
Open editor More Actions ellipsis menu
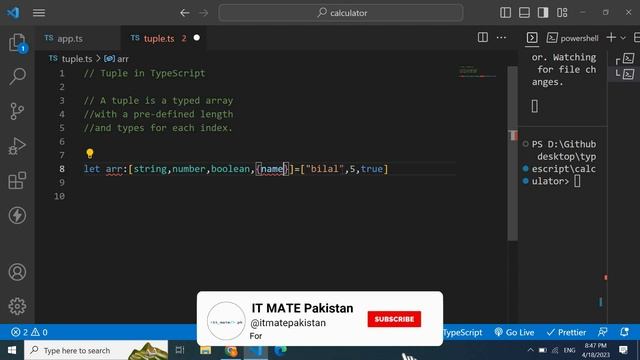[x=501, y=38]
